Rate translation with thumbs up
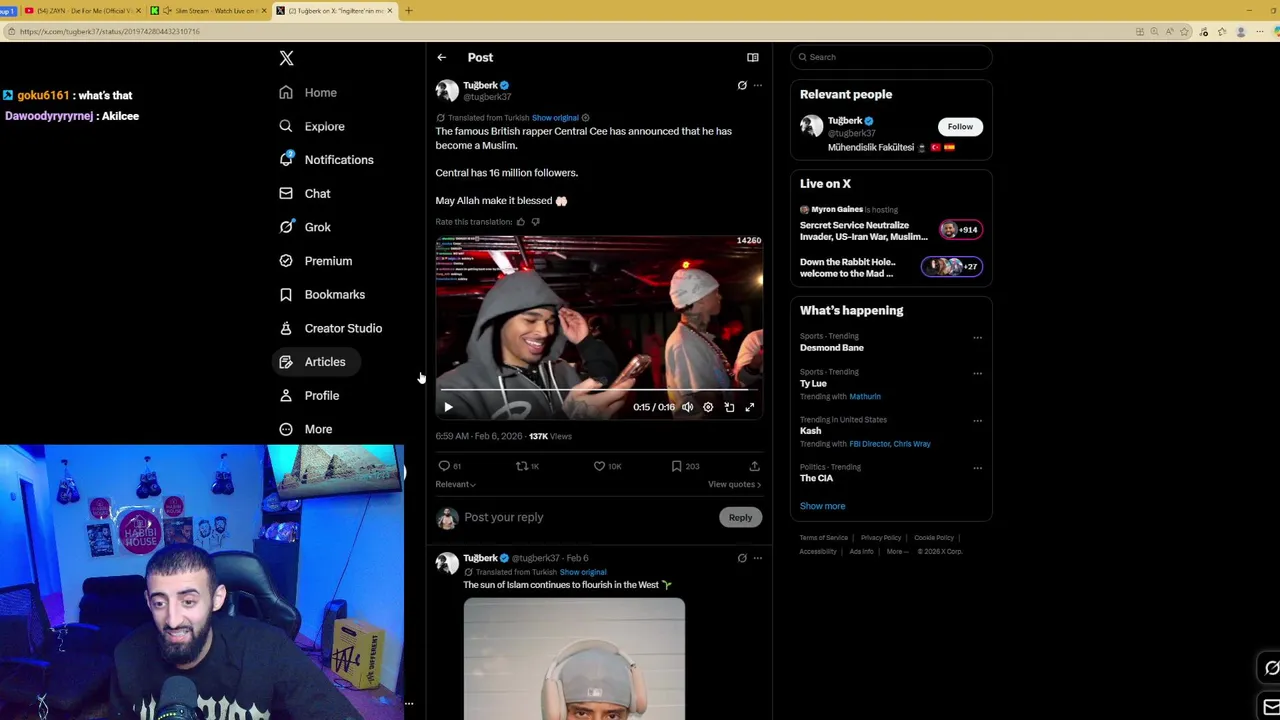The image size is (1280, 720). tap(520, 222)
